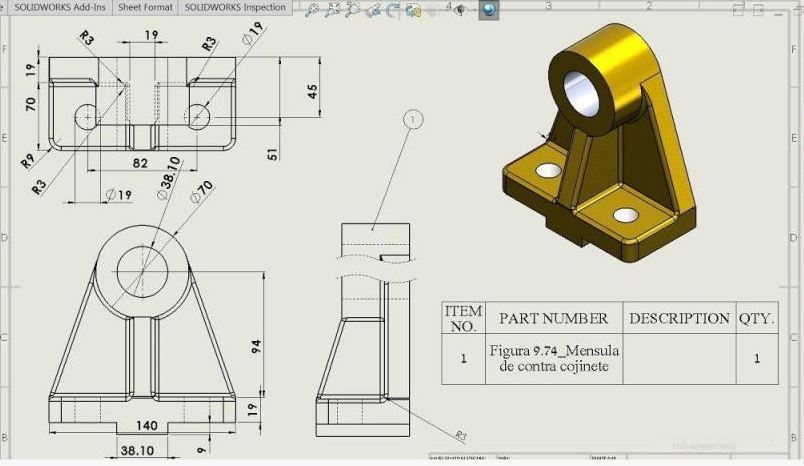Image resolution: width=804 pixels, height=466 pixels.
Task: Toggle the Hide/Show Items eye icon
Action: [x=460, y=10]
